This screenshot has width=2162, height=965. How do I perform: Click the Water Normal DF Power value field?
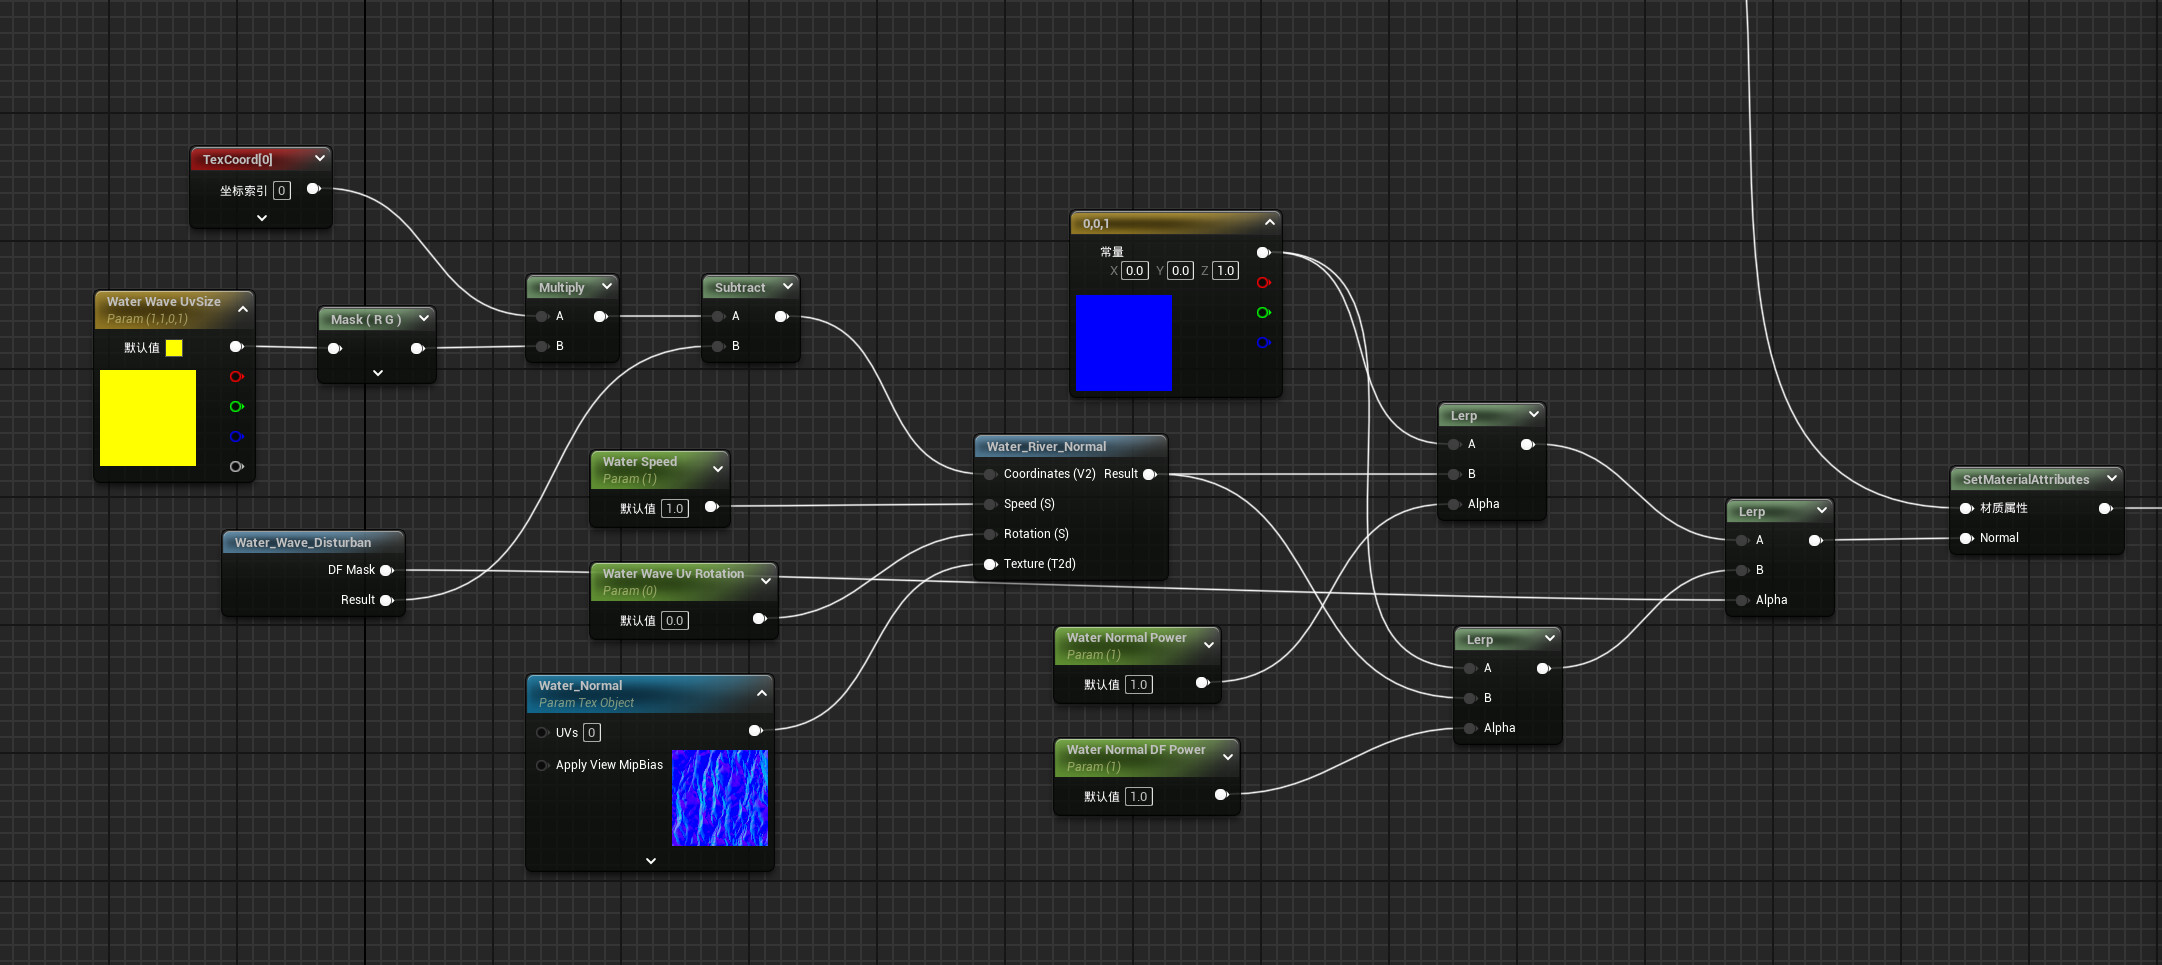(x=1139, y=796)
